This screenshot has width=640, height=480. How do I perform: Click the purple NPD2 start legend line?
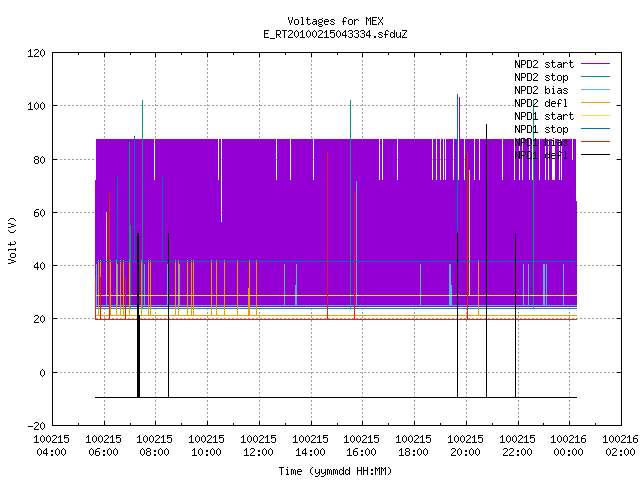pyautogui.click(x=595, y=64)
